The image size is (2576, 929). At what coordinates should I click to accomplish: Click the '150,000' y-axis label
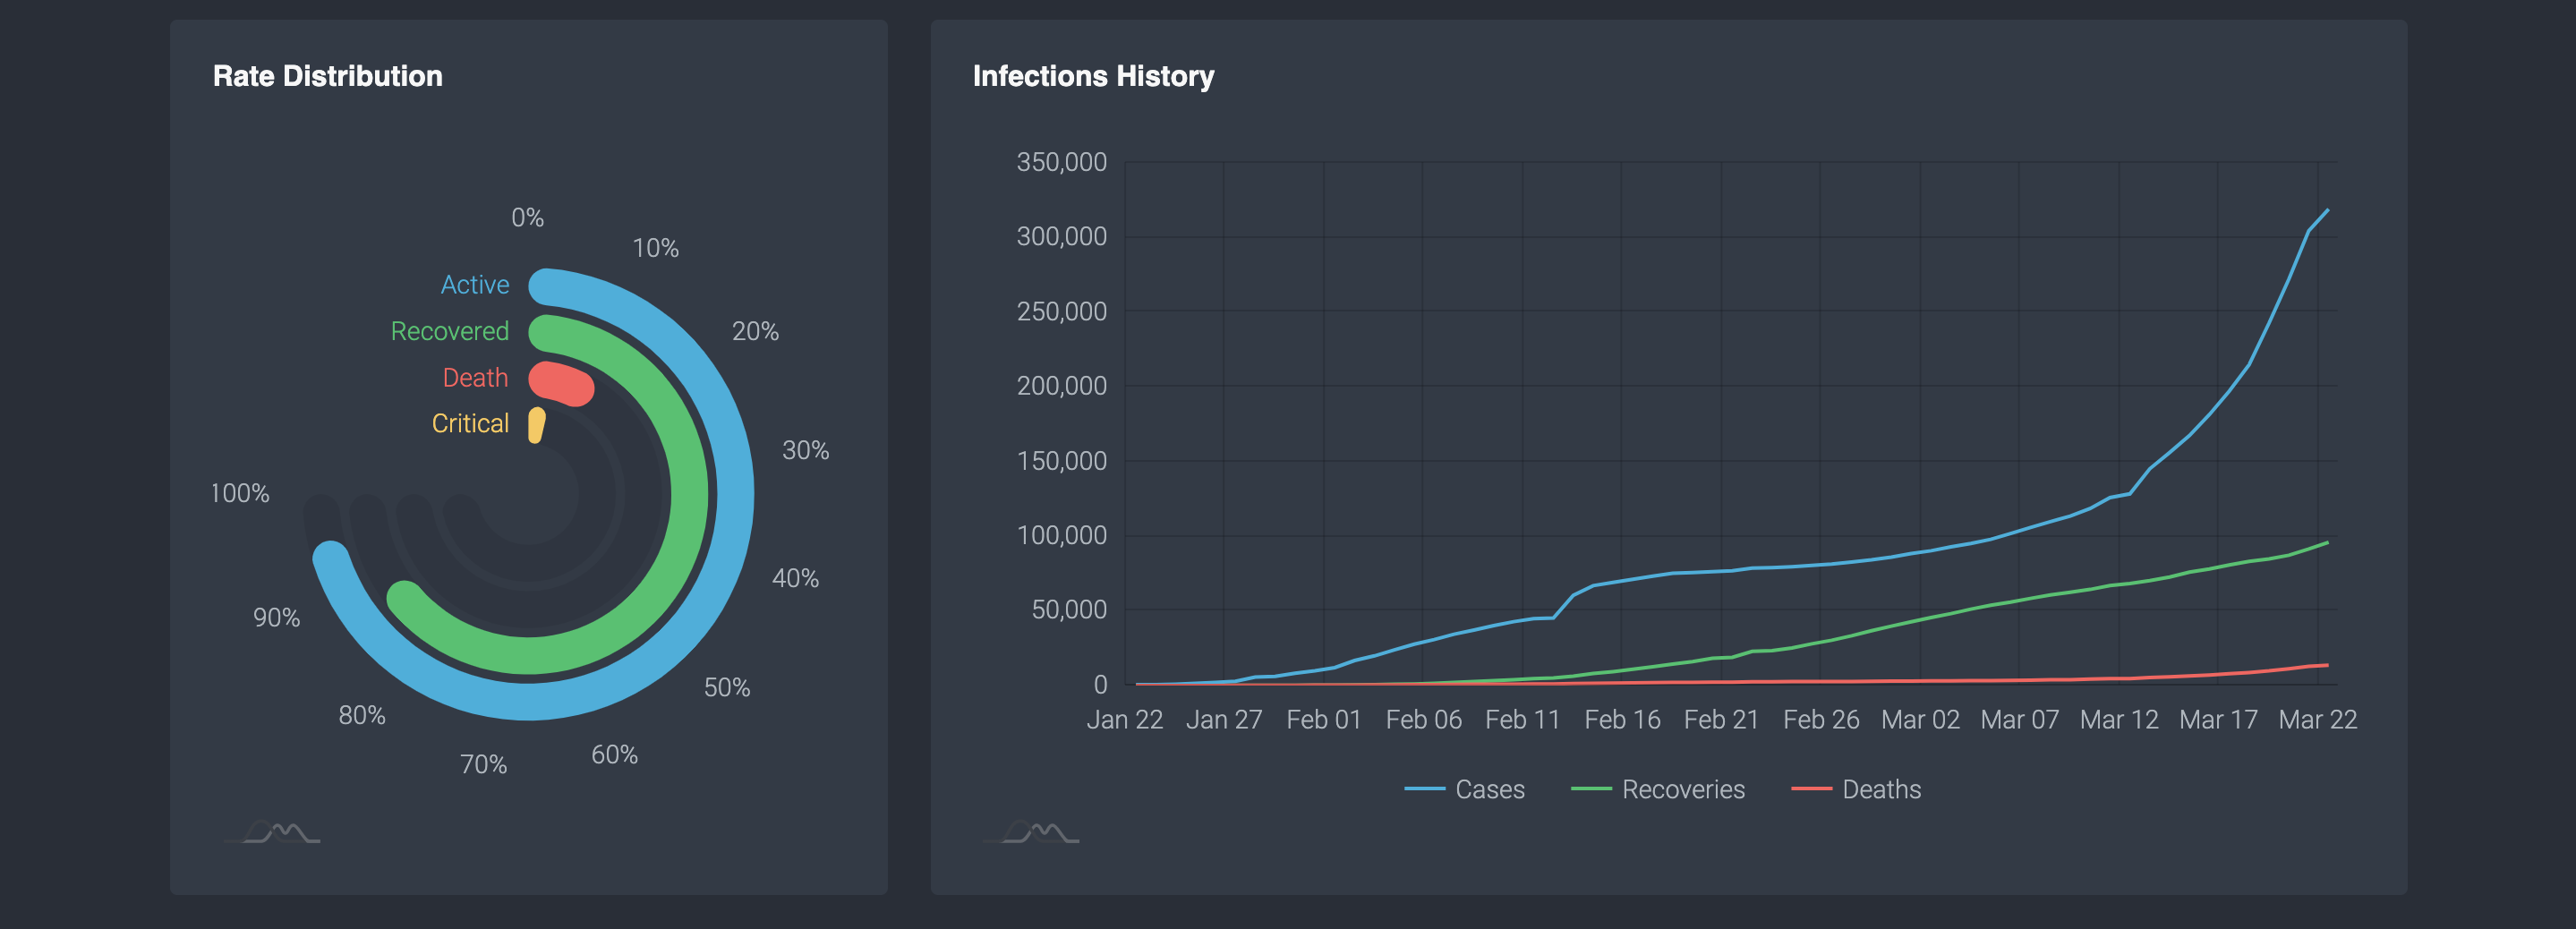(x=1061, y=461)
